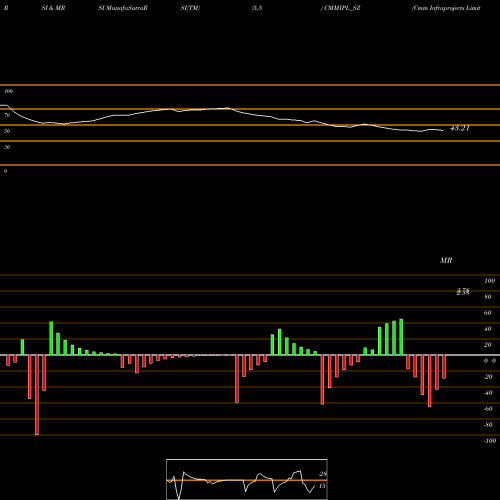This screenshot has width=500, height=500.
Task: Click the 'CMMIPL_SZ' ticker symbol text
Action: [341, 8]
